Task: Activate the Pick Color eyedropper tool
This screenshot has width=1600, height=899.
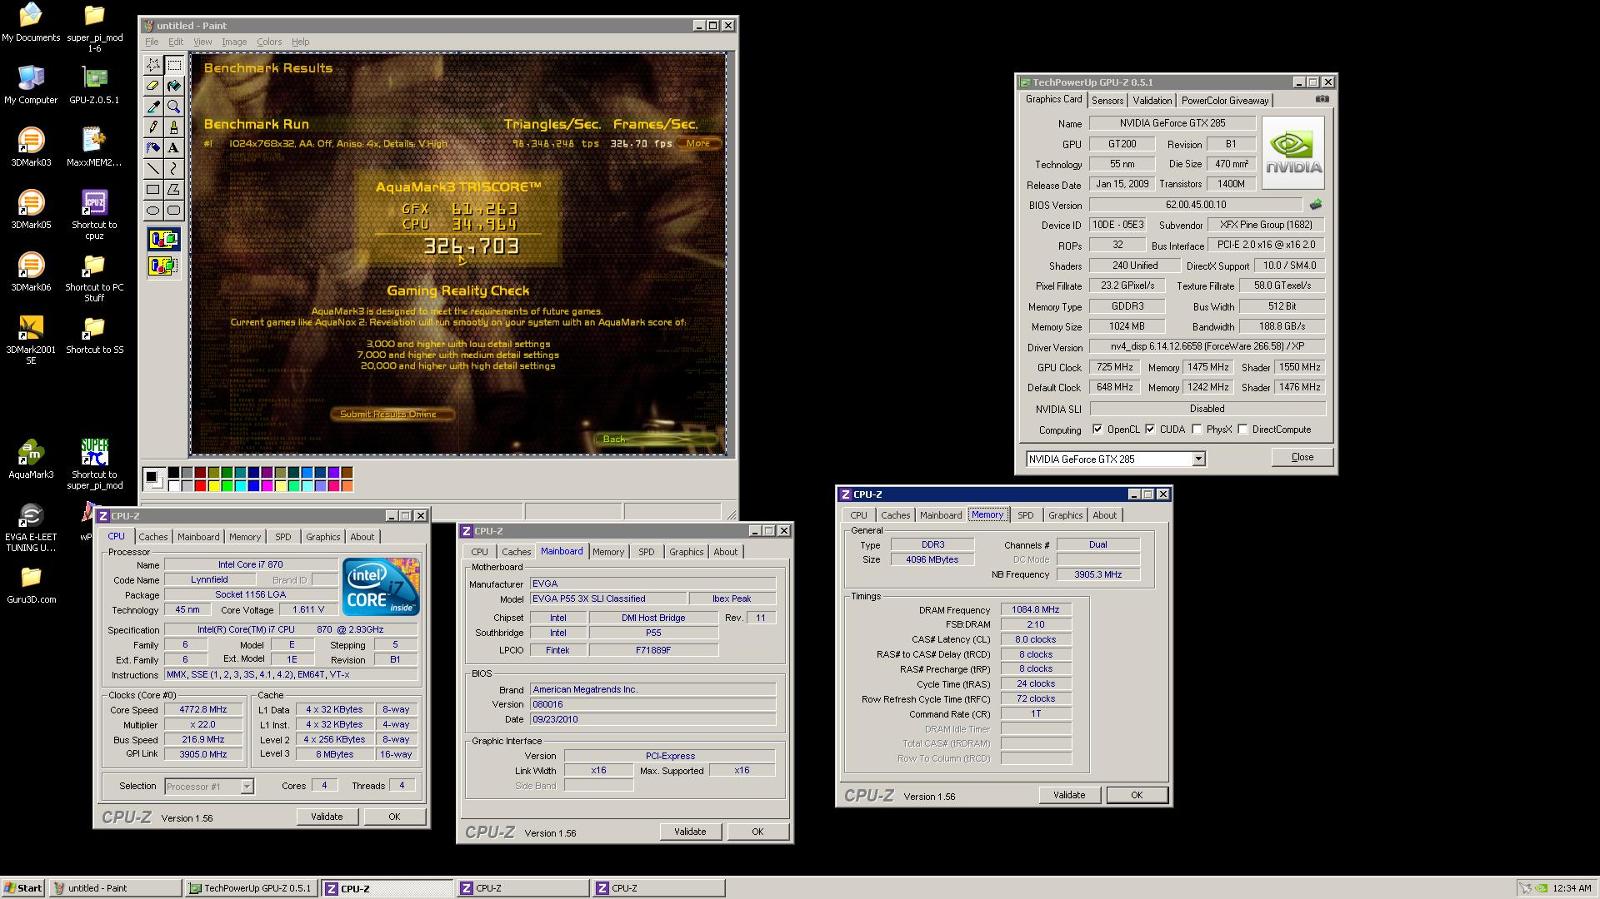Action: point(153,106)
